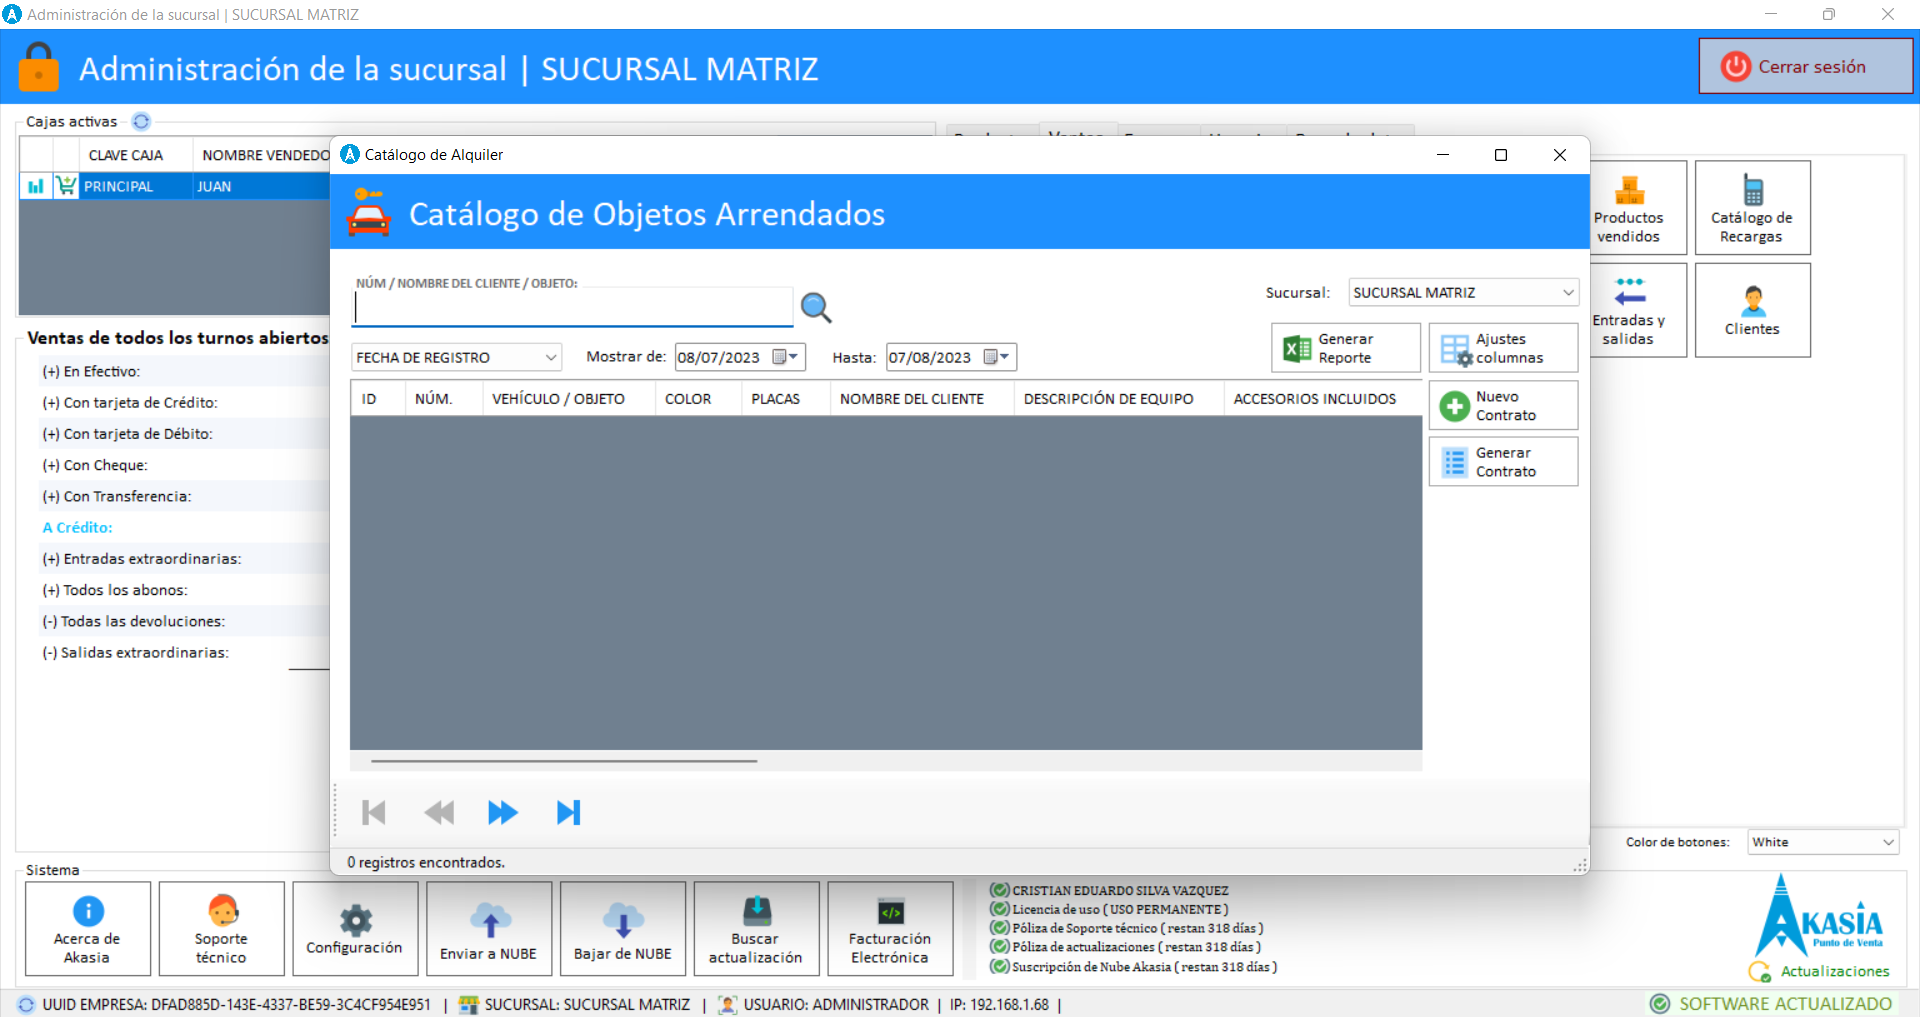Click the horizontal scrollbar under the table
Viewport: 1920px width, 1017px height.
coord(564,761)
